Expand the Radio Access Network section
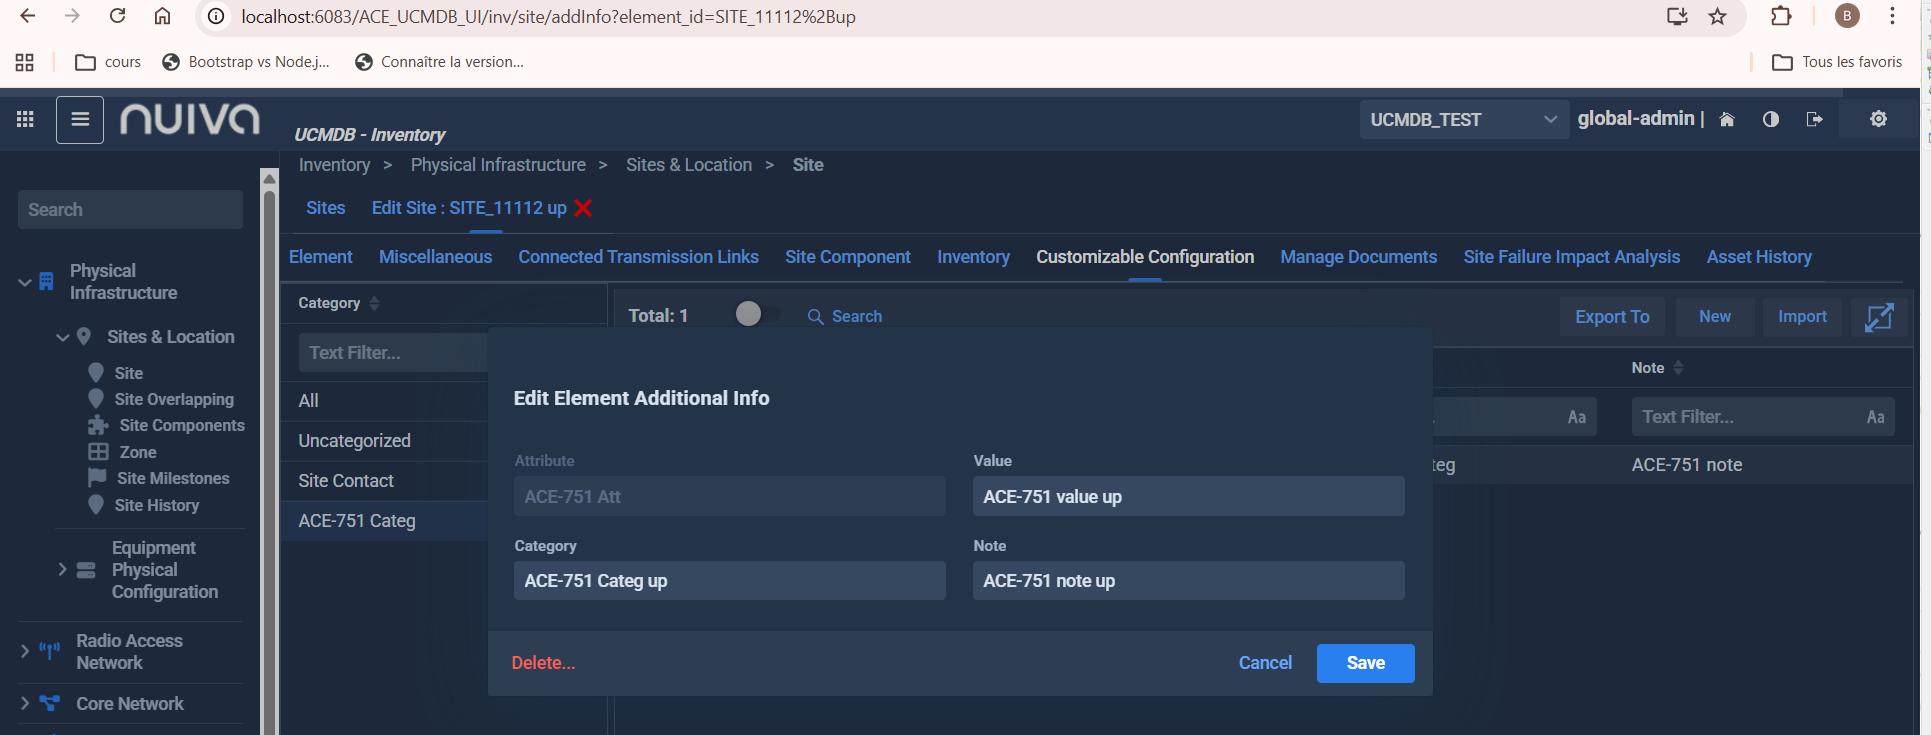Viewport: 1931px width, 735px height. pos(25,651)
